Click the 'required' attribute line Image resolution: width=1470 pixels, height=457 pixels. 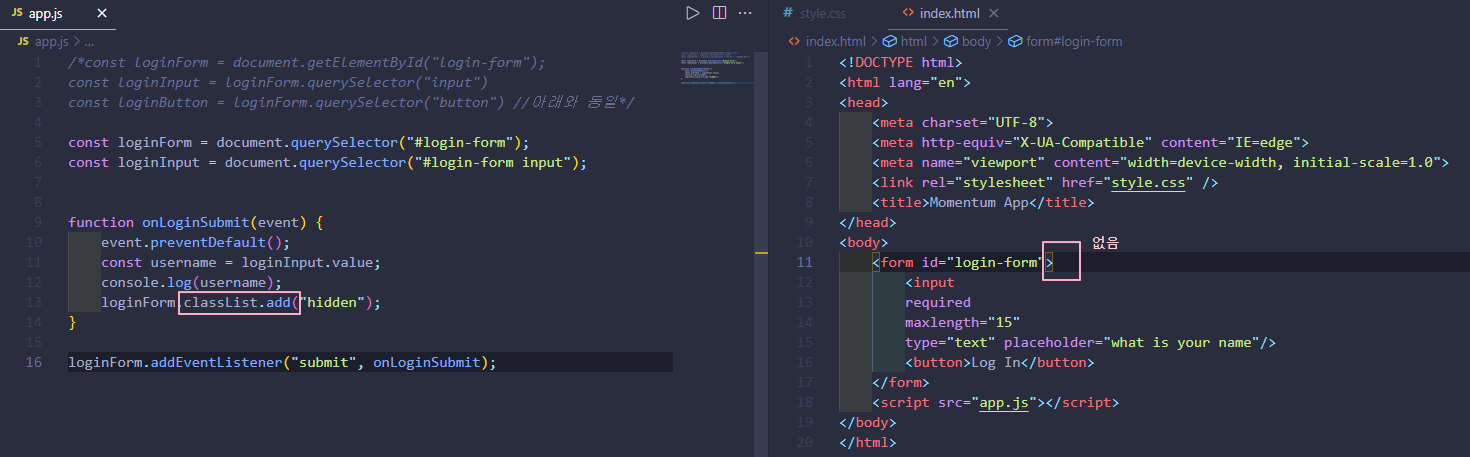pyautogui.click(x=938, y=302)
